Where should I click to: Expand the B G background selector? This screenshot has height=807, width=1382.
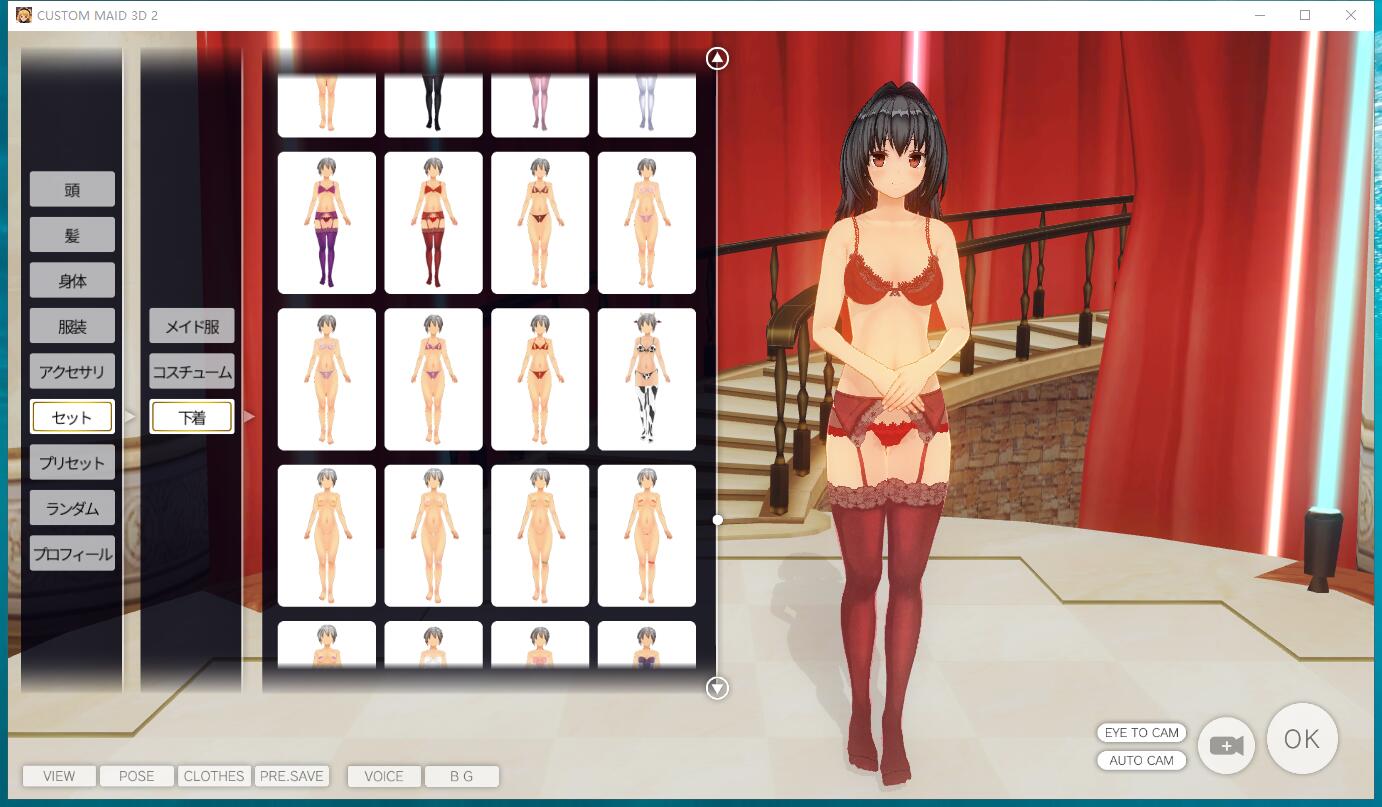click(461, 776)
